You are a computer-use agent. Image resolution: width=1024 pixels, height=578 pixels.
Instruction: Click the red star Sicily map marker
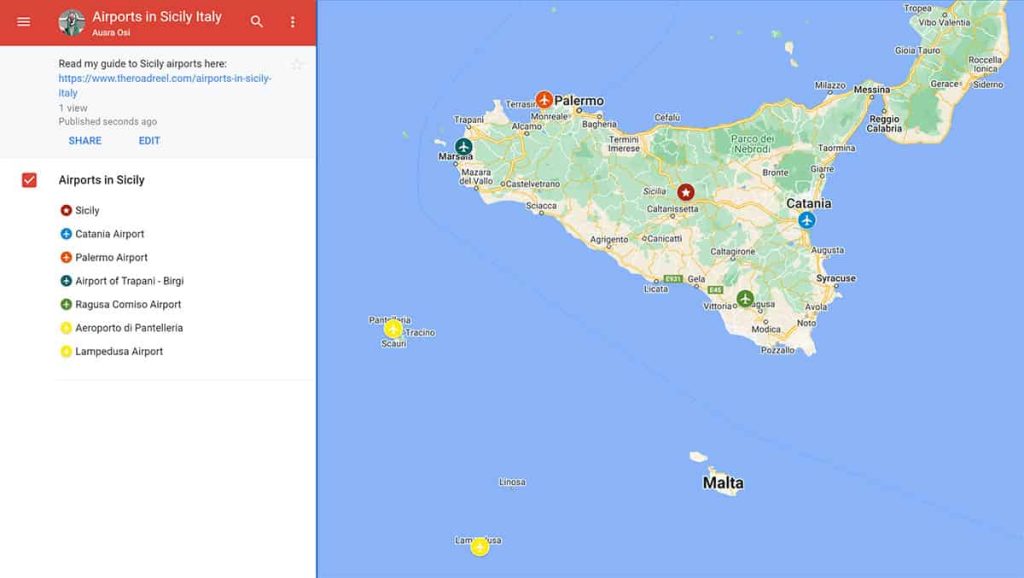[686, 192]
